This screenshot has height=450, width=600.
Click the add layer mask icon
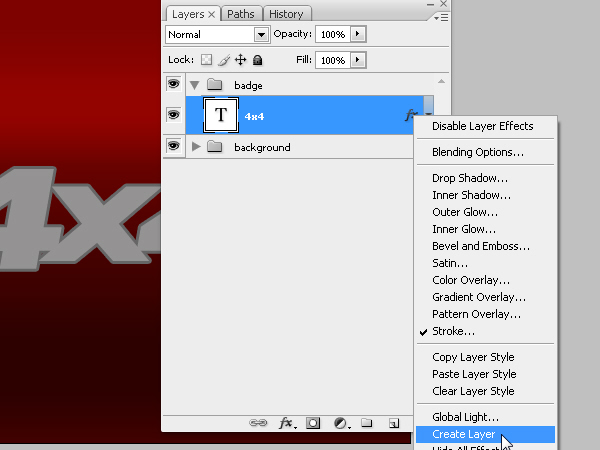pos(313,423)
